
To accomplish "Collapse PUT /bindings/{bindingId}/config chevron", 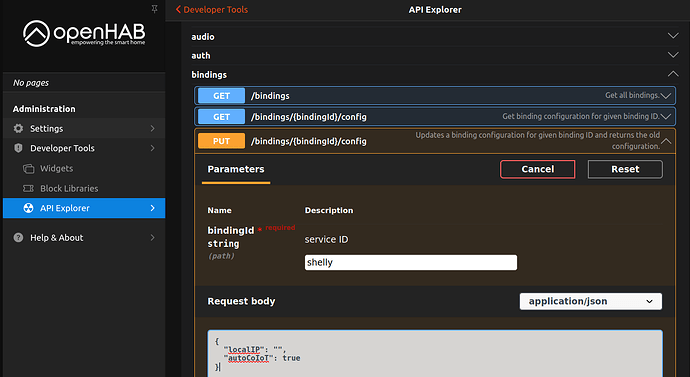I will tap(666, 141).
